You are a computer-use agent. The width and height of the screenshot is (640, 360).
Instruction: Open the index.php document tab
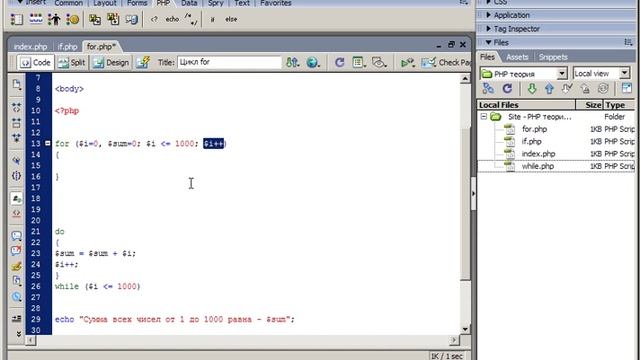click(x=30, y=47)
